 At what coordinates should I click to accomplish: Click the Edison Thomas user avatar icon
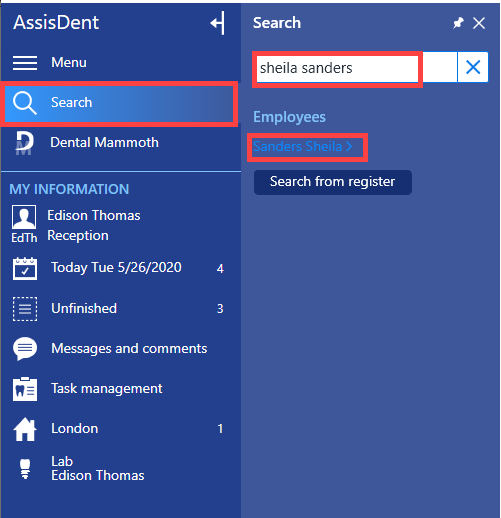24,217
